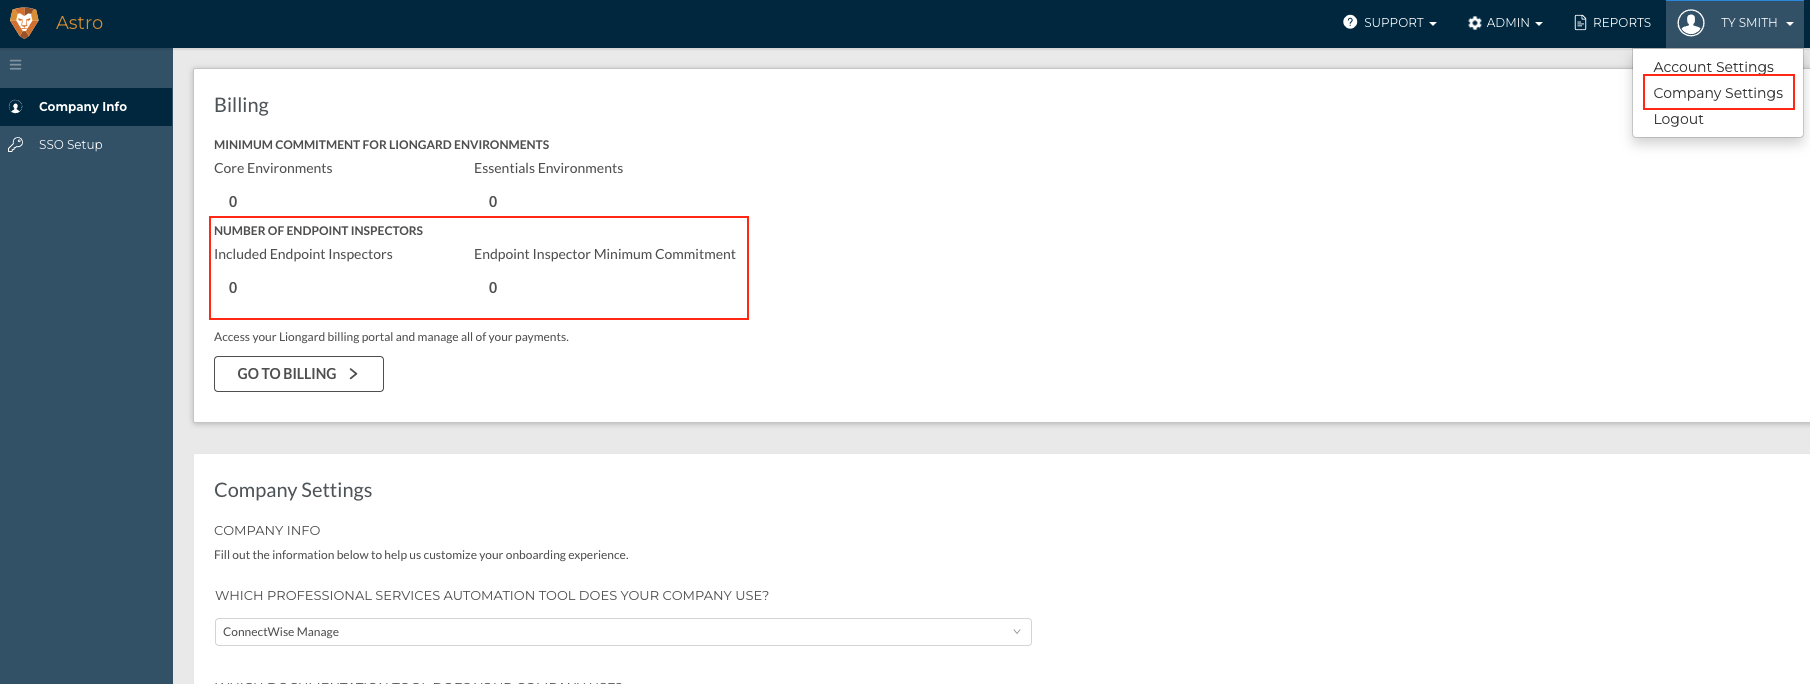This screenshot has width=1810, height=684.
Task: Click the Liongard lion logo
Action: click(x=24, y=22)
